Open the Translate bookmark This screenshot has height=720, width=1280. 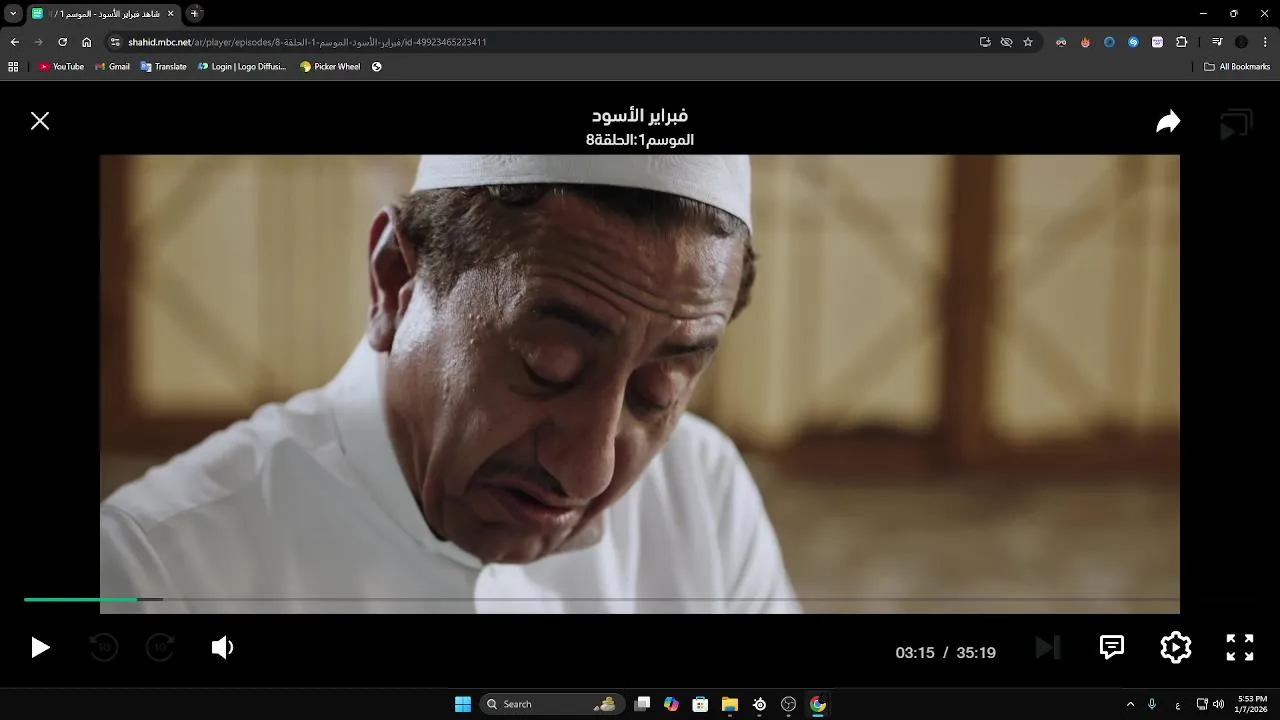(163, 67)
